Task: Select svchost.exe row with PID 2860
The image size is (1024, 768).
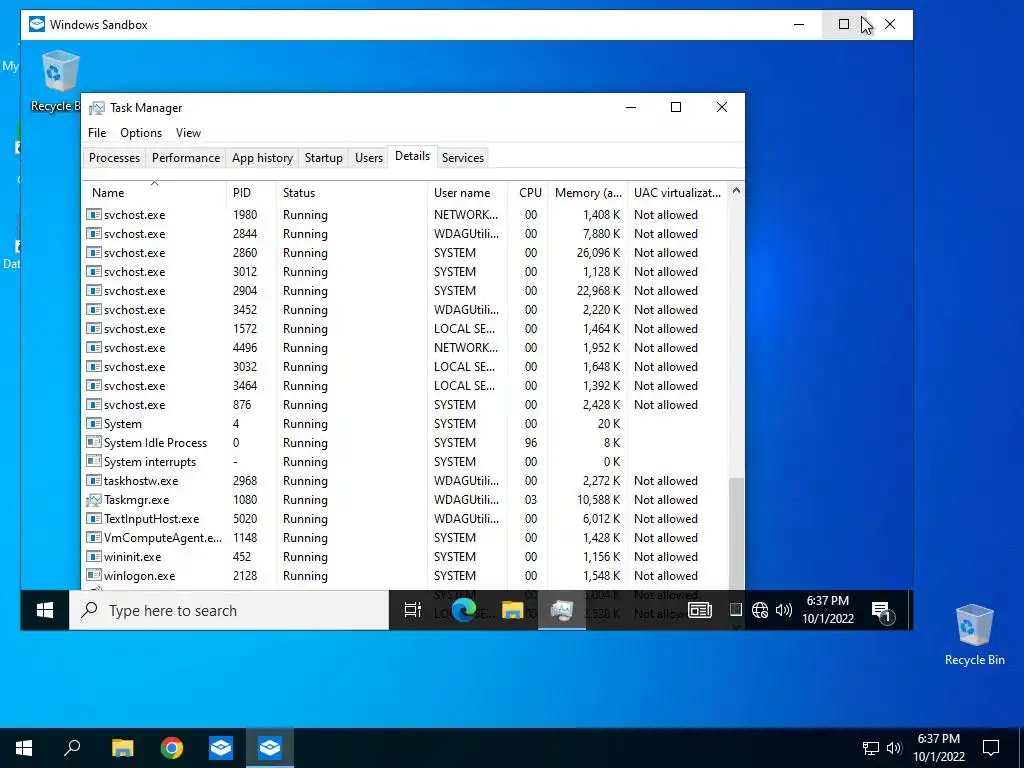Action: pos(406,253)
